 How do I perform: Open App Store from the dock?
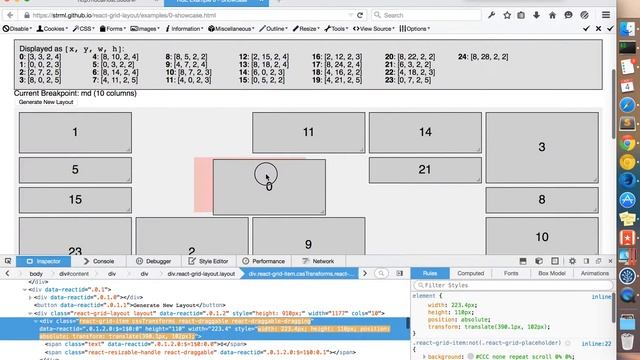point(628,200)
